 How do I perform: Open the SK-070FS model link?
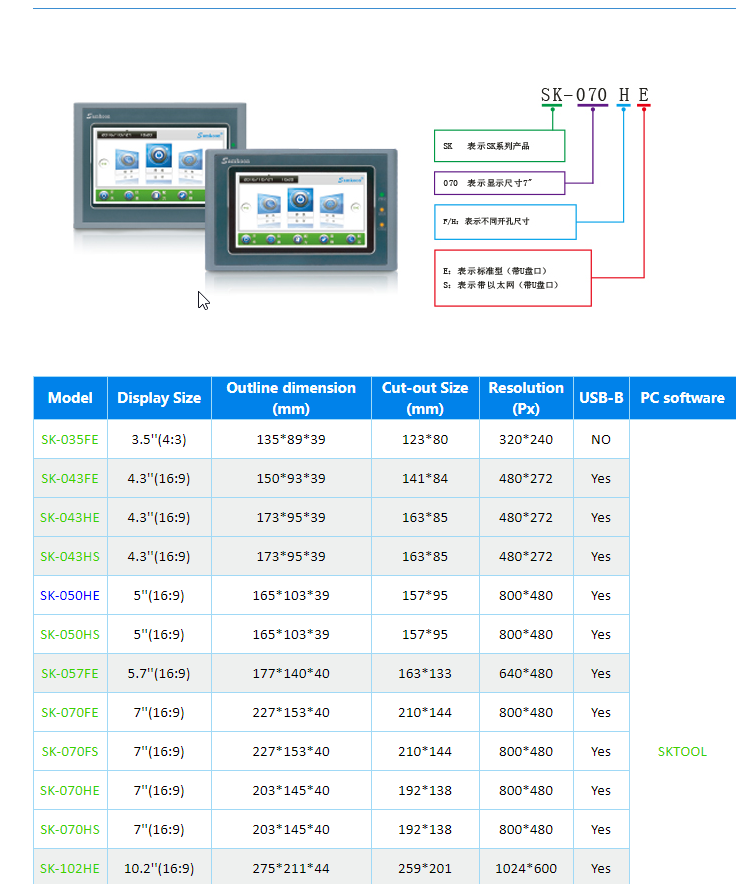coord(70,751)
